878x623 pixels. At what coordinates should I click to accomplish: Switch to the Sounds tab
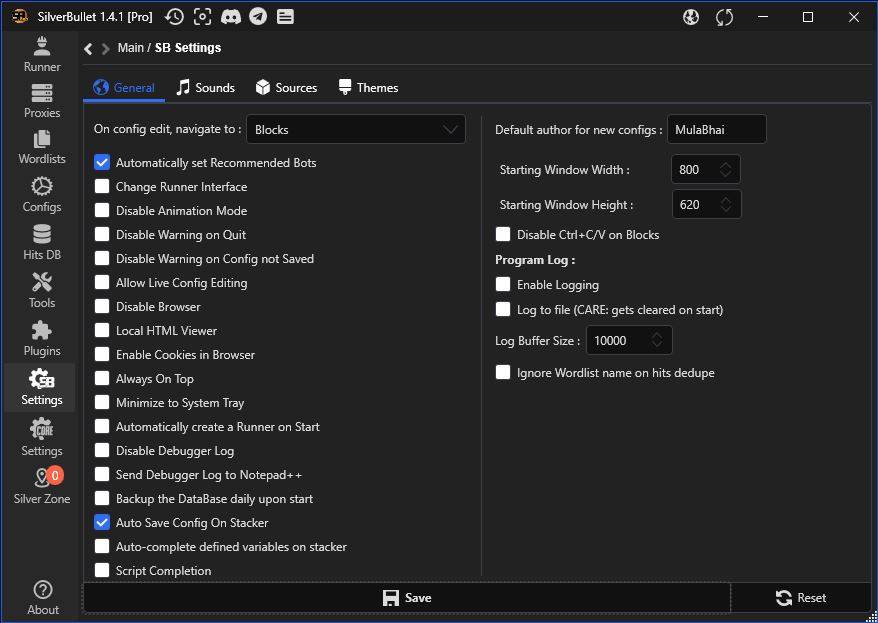tap(205, 88)
